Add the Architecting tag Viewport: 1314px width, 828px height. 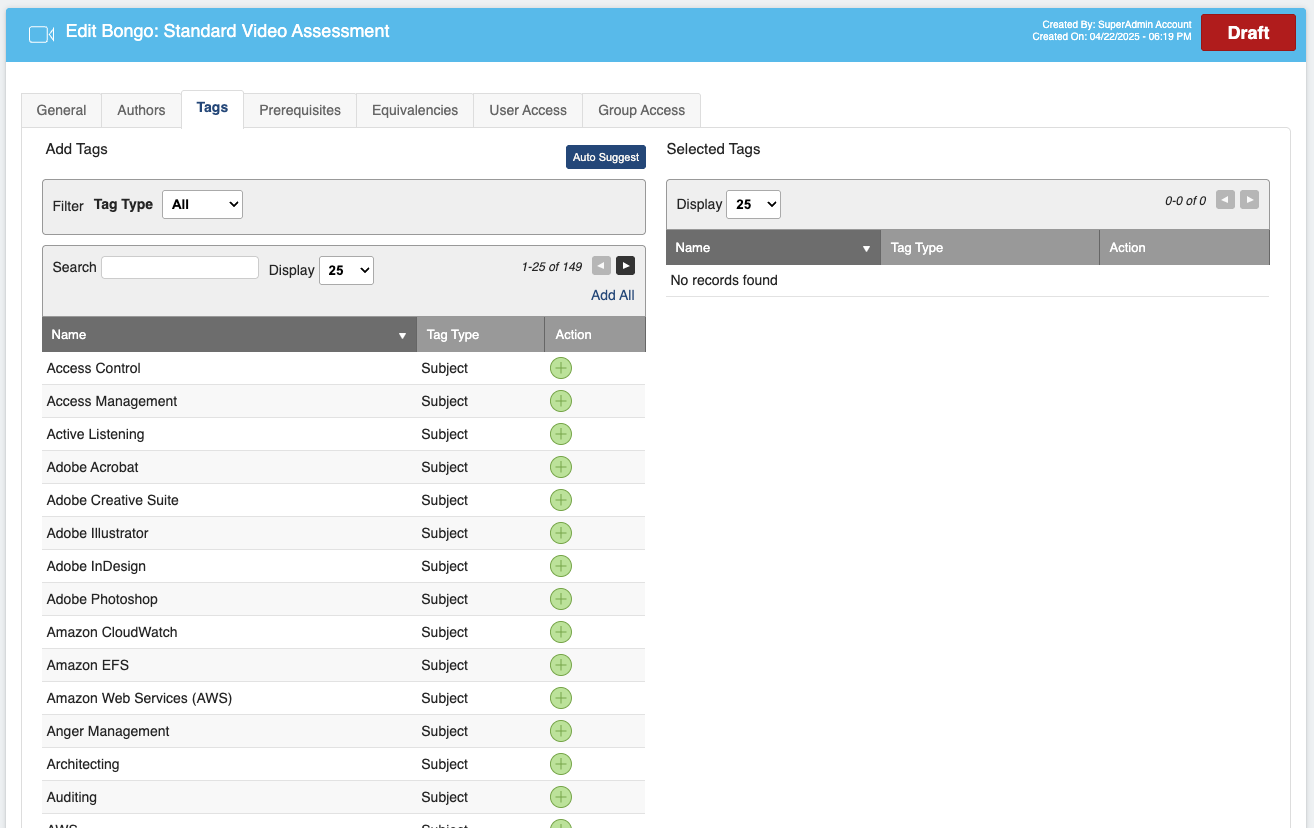[561, 764]
